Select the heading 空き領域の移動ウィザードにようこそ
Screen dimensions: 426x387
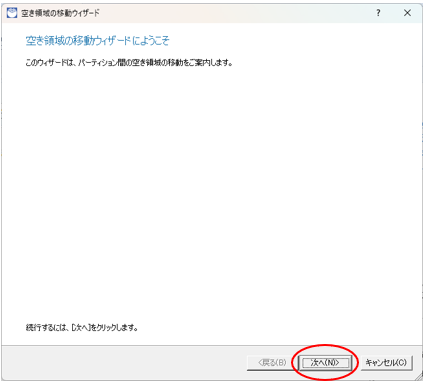click(x=97, y=41)
